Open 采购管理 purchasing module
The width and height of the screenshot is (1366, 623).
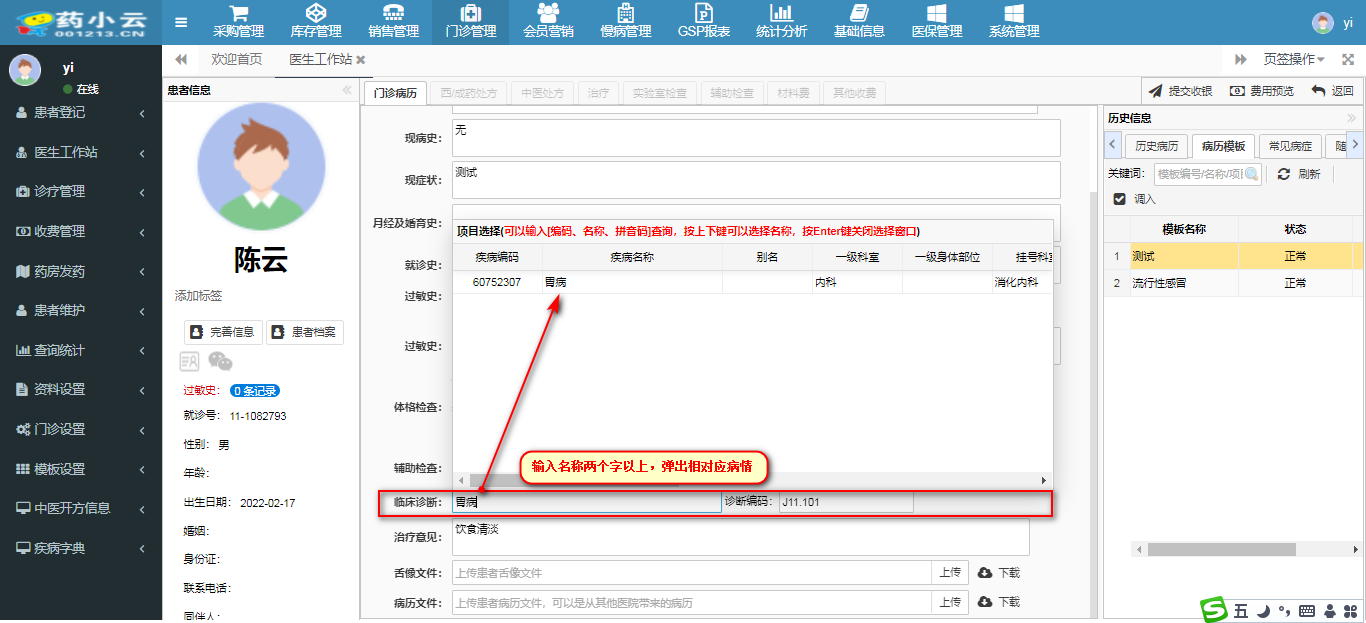[238, 22]
